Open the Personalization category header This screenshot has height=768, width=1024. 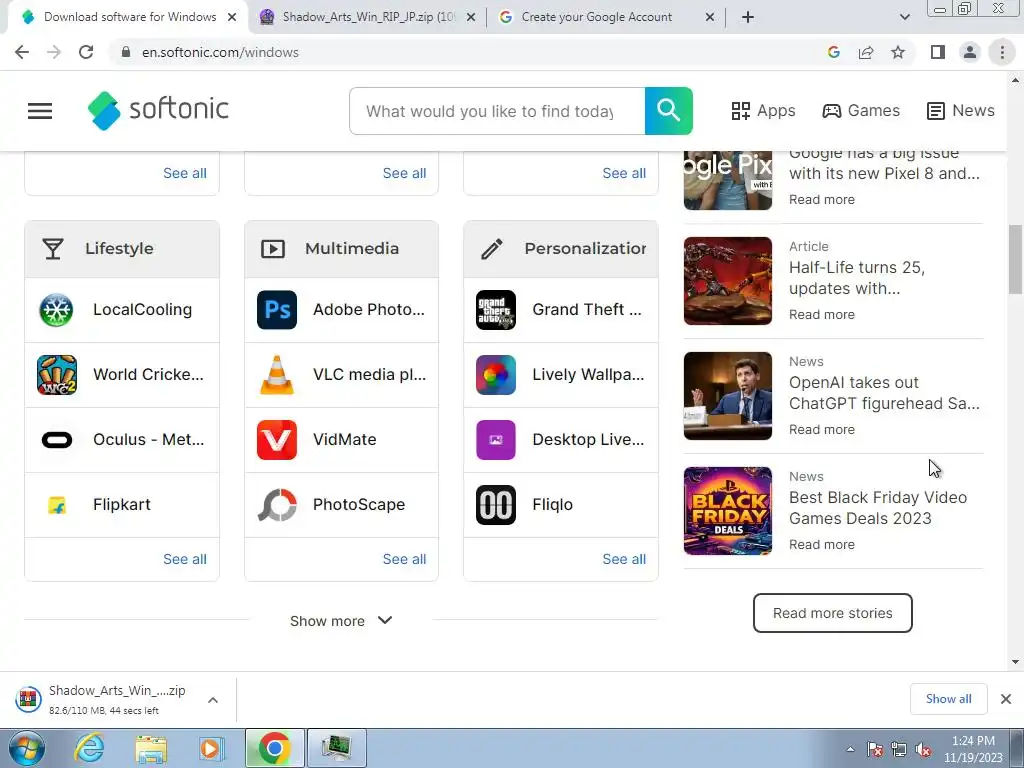click(561, 249)
